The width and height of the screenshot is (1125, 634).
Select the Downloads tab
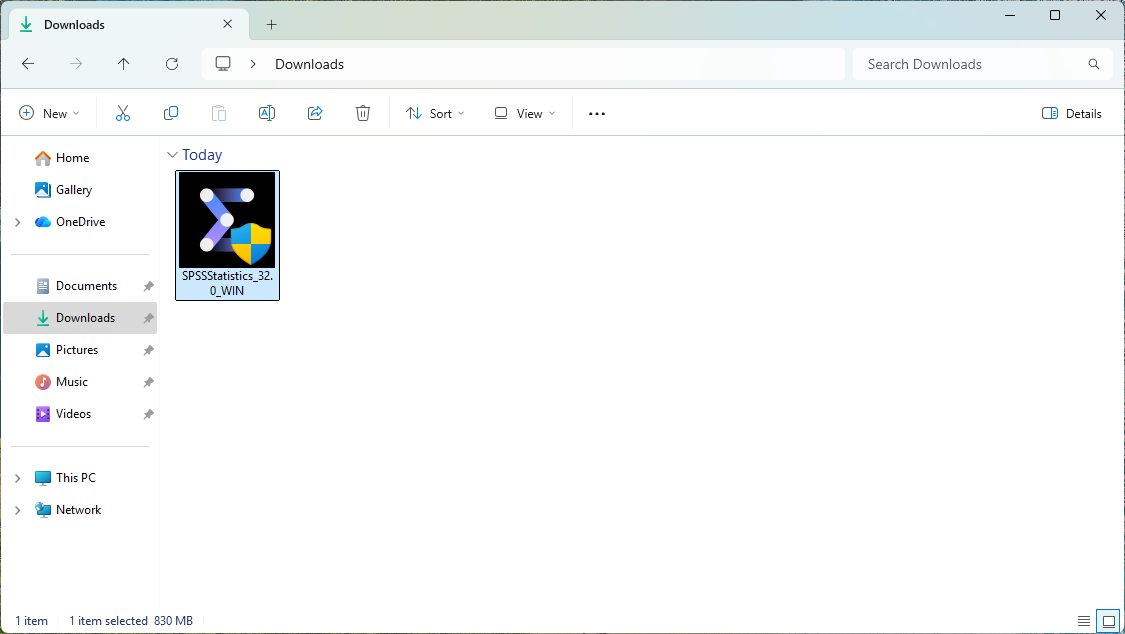tap(129, 24)
